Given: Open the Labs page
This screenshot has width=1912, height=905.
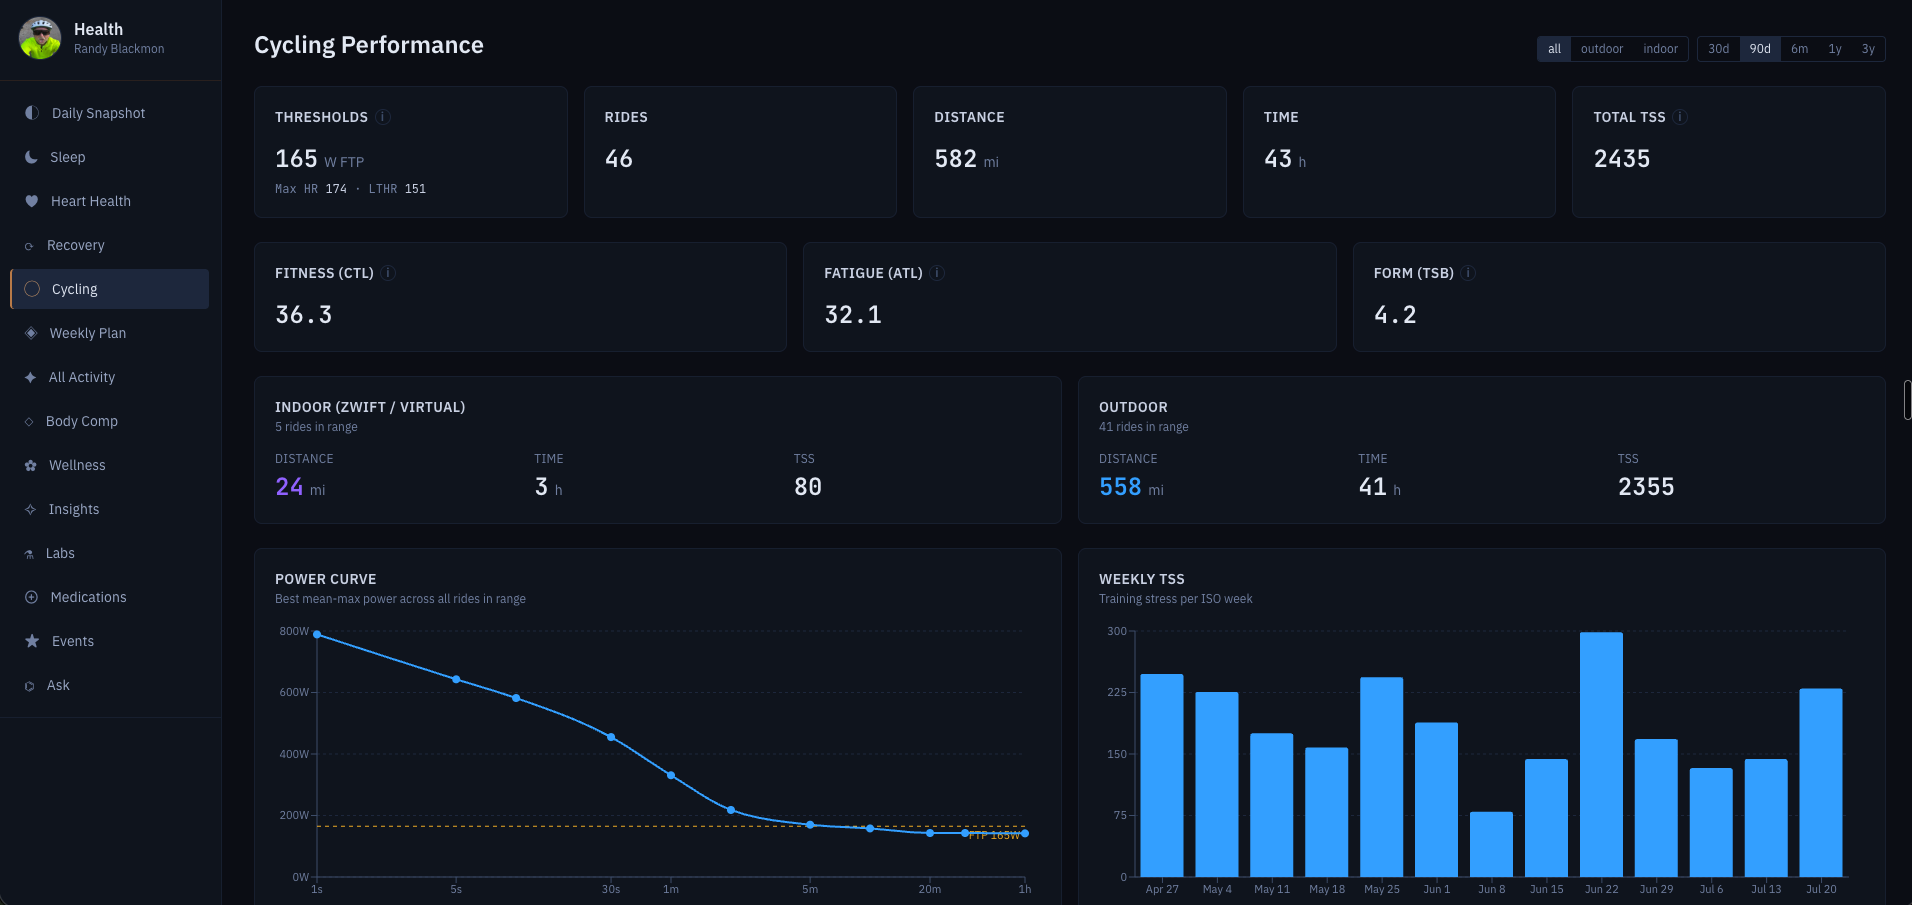Looking at the screenshot, I should point(110,553).
